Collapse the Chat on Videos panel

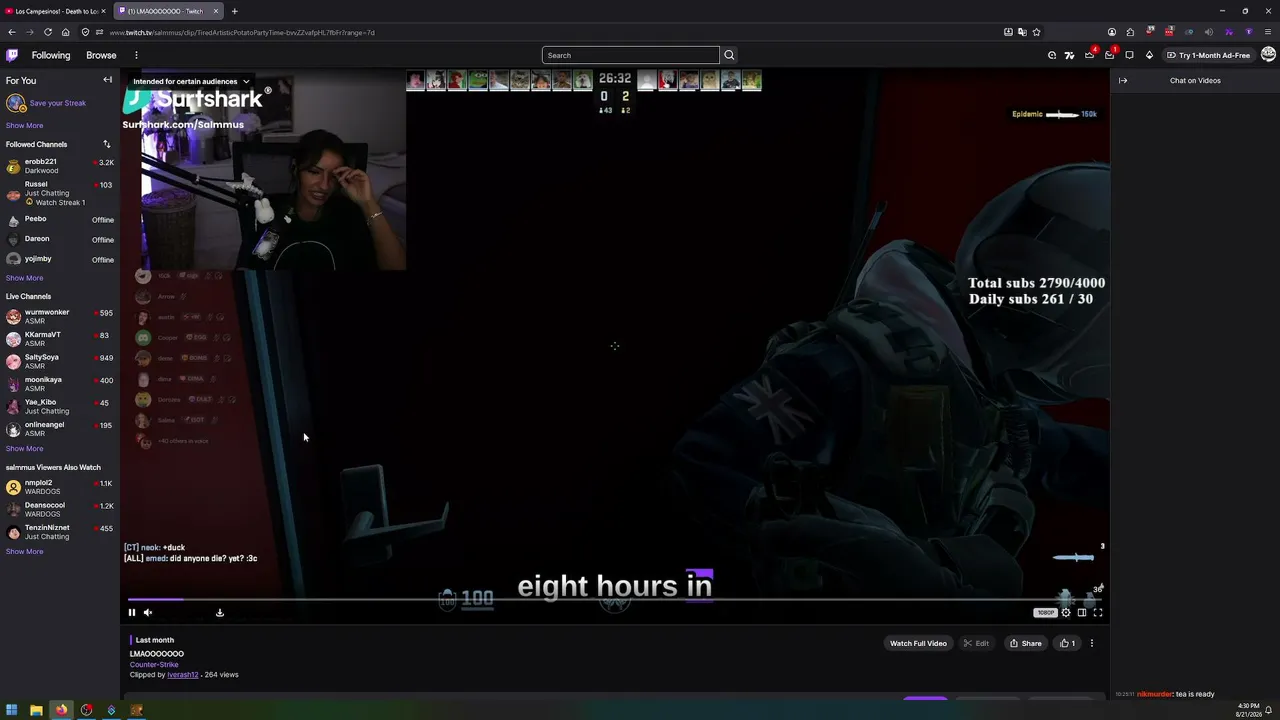[1123, 80]
